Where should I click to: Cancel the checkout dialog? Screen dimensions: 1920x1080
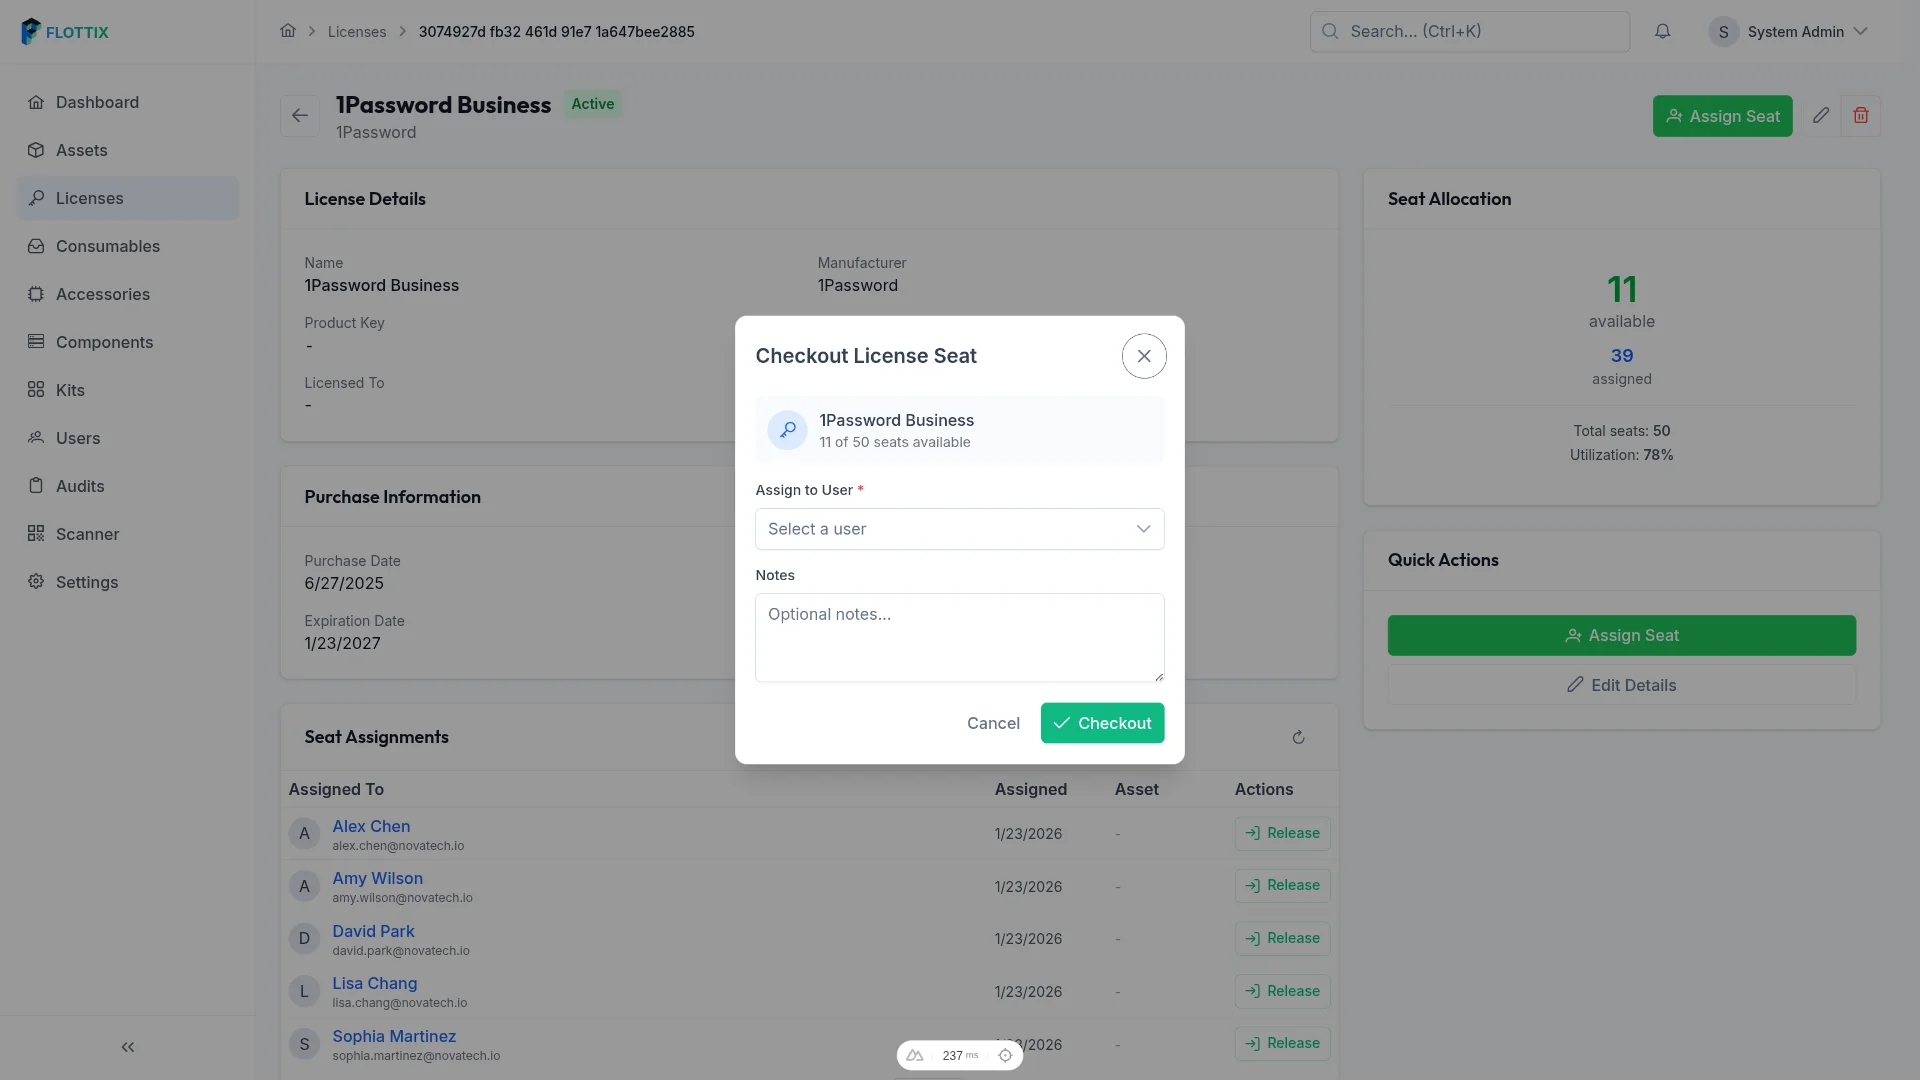click(993, 723)
